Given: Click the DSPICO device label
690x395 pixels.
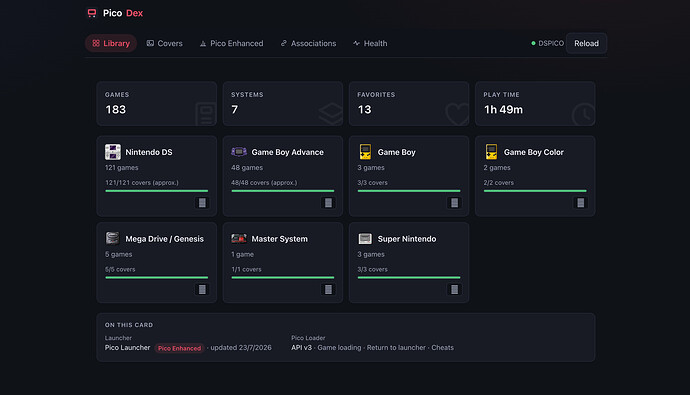Looking at the screenshot, I should tap(551, 43).
